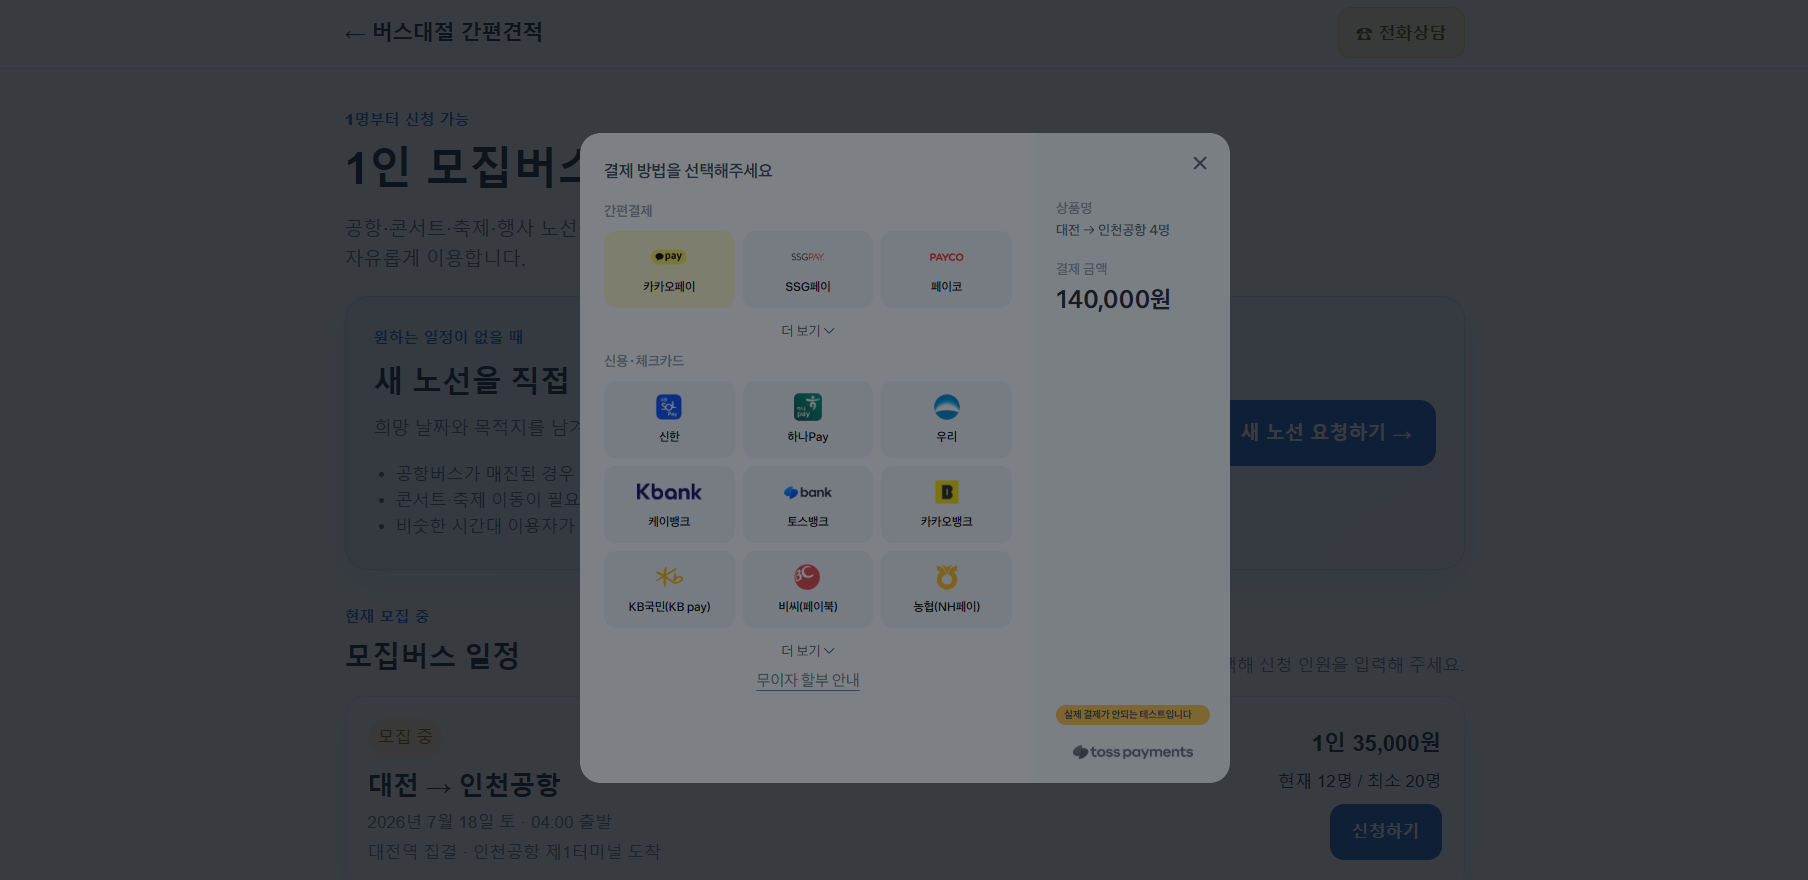Click the product name 대전 → 인천공항 4명
The height and width of the screenshot is (880, 1808).
coord(1113,230)
